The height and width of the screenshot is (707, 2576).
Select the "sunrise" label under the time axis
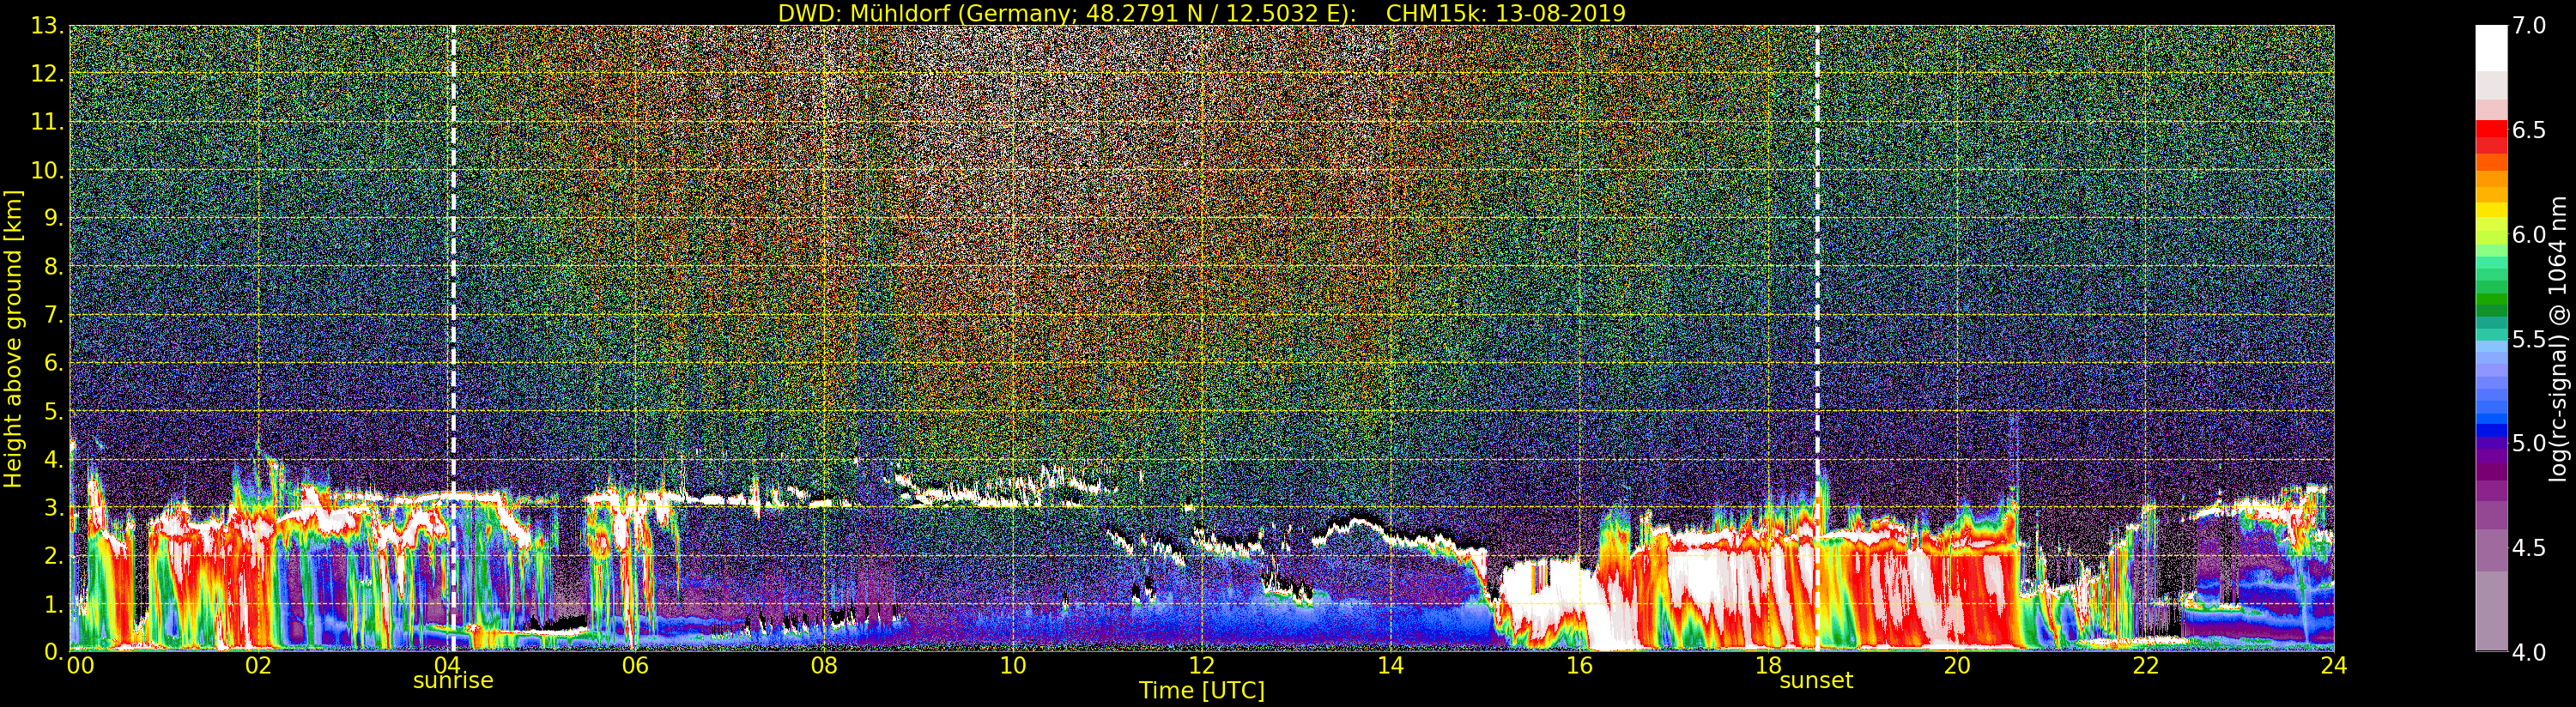453,681
